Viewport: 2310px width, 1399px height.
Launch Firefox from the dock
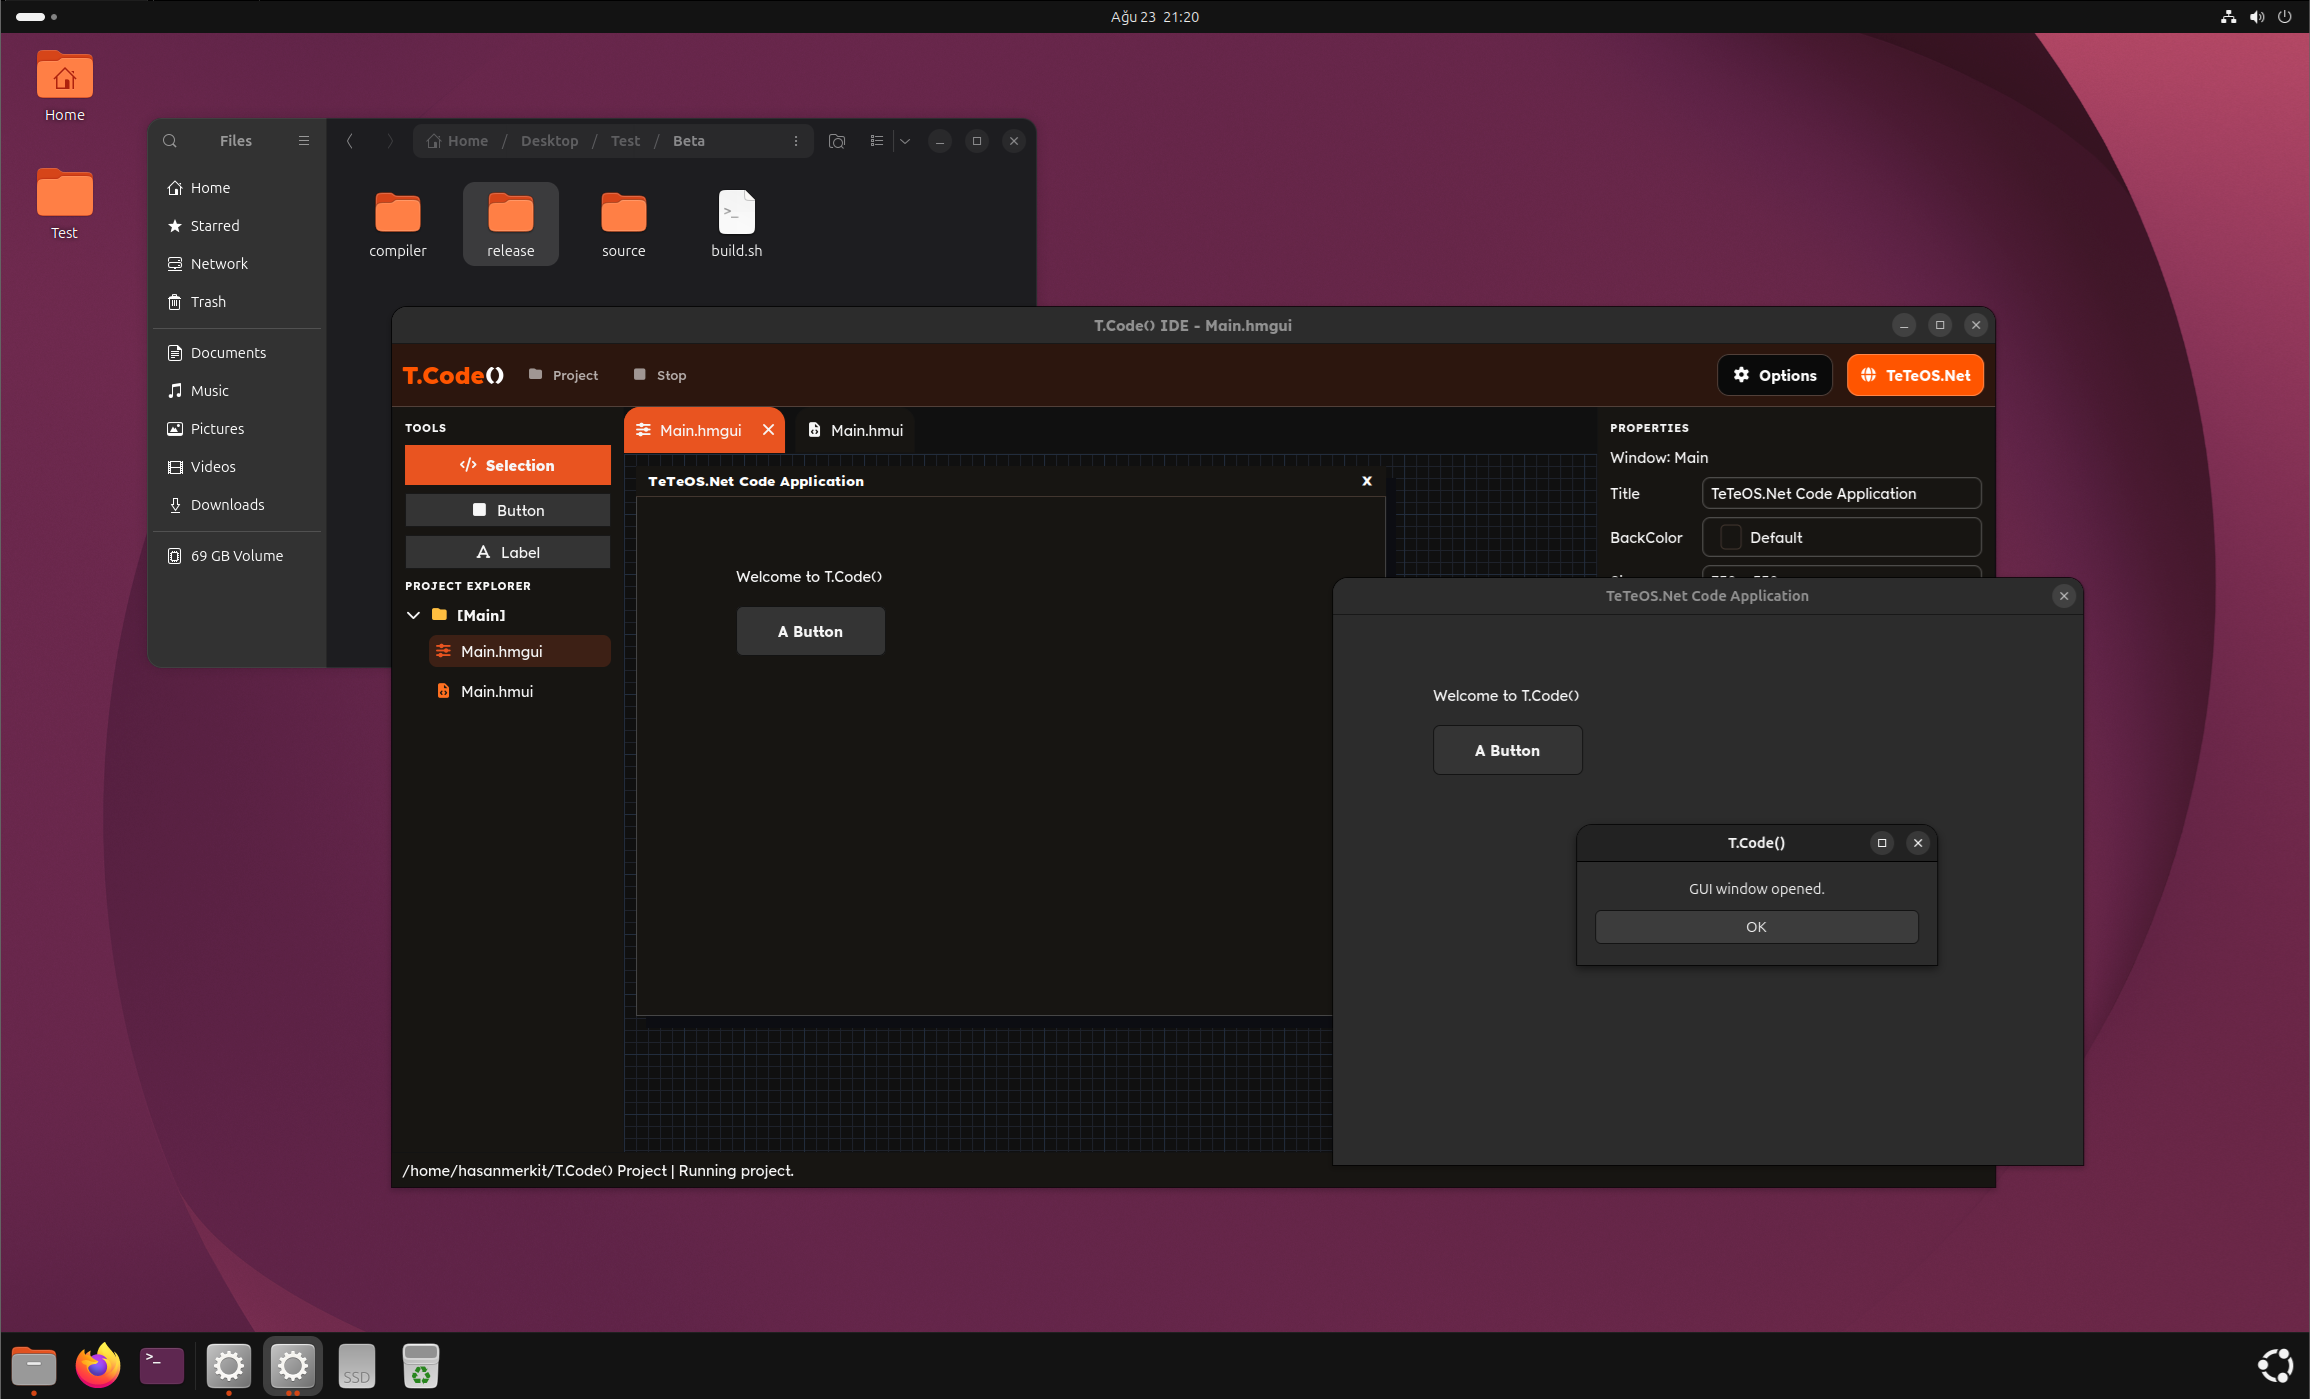coord(98,1366)
